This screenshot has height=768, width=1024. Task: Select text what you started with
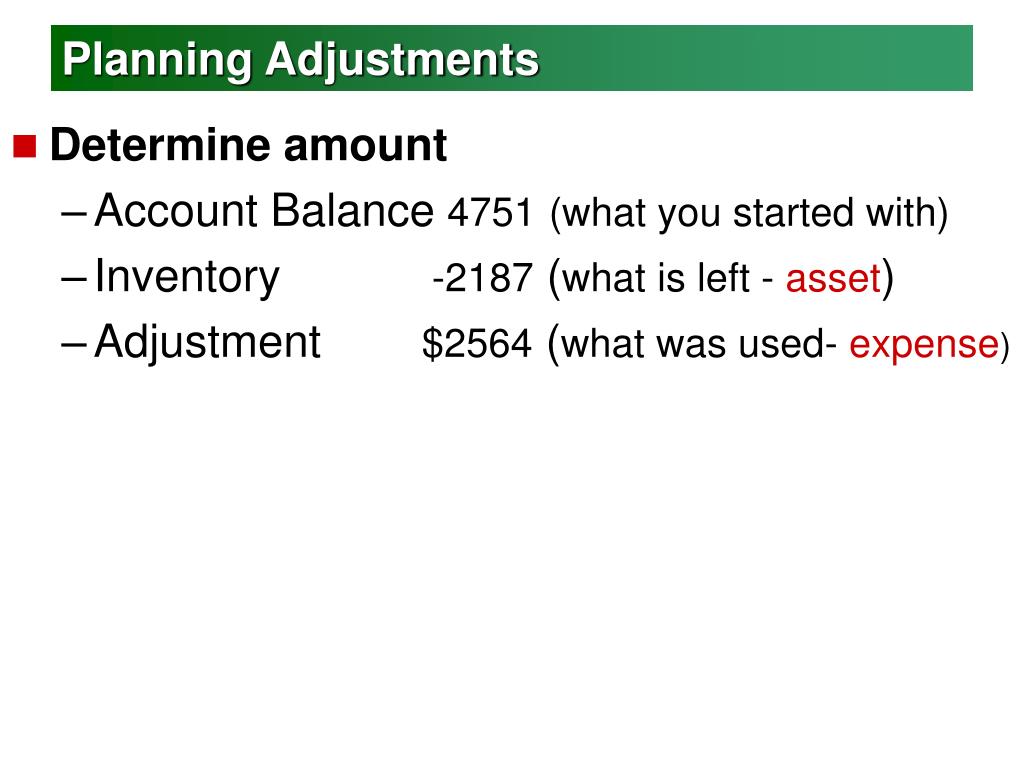[x=749, y=214]
